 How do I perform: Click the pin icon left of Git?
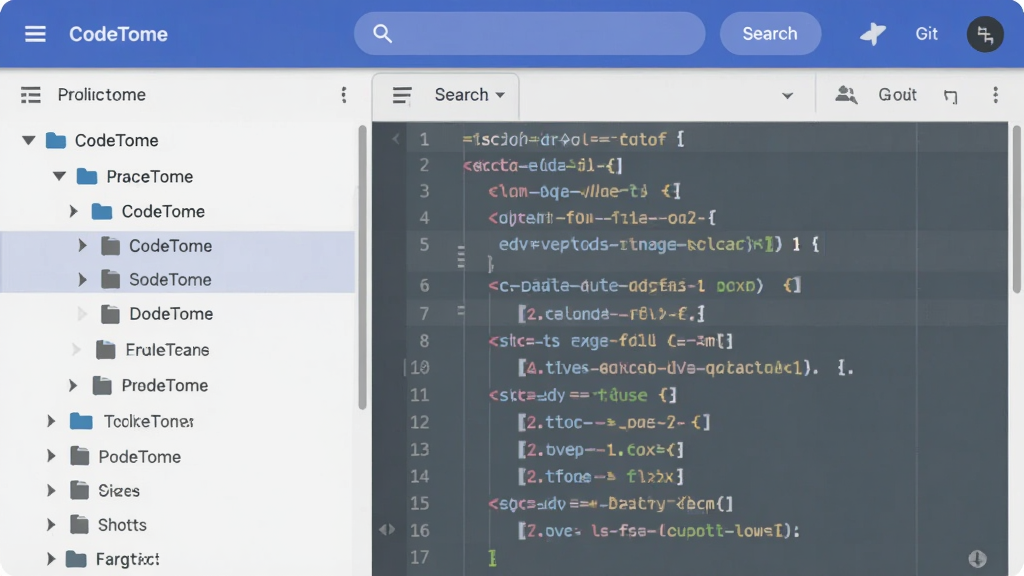pos(872,33)
